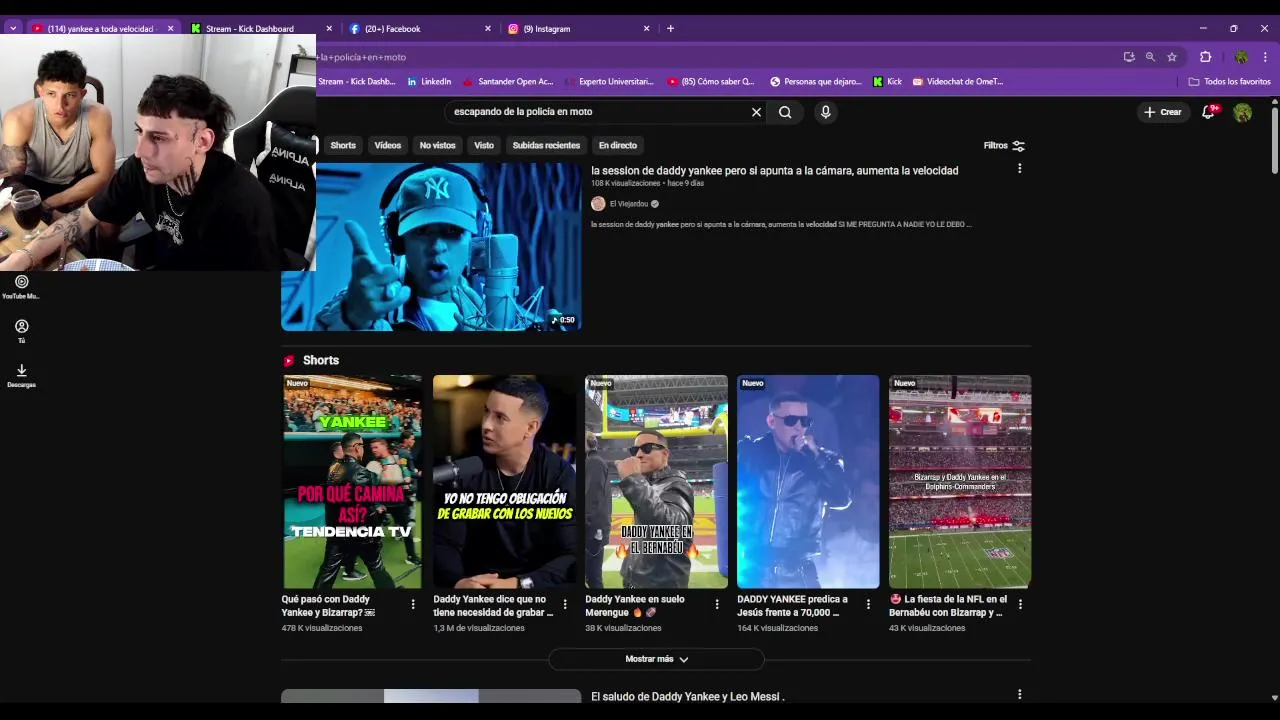Image resolution: width=1280 pixels, height=720 pixels.
Task: Open Chrome extensions puzzle icon
Action: (x=1205, y=57)
